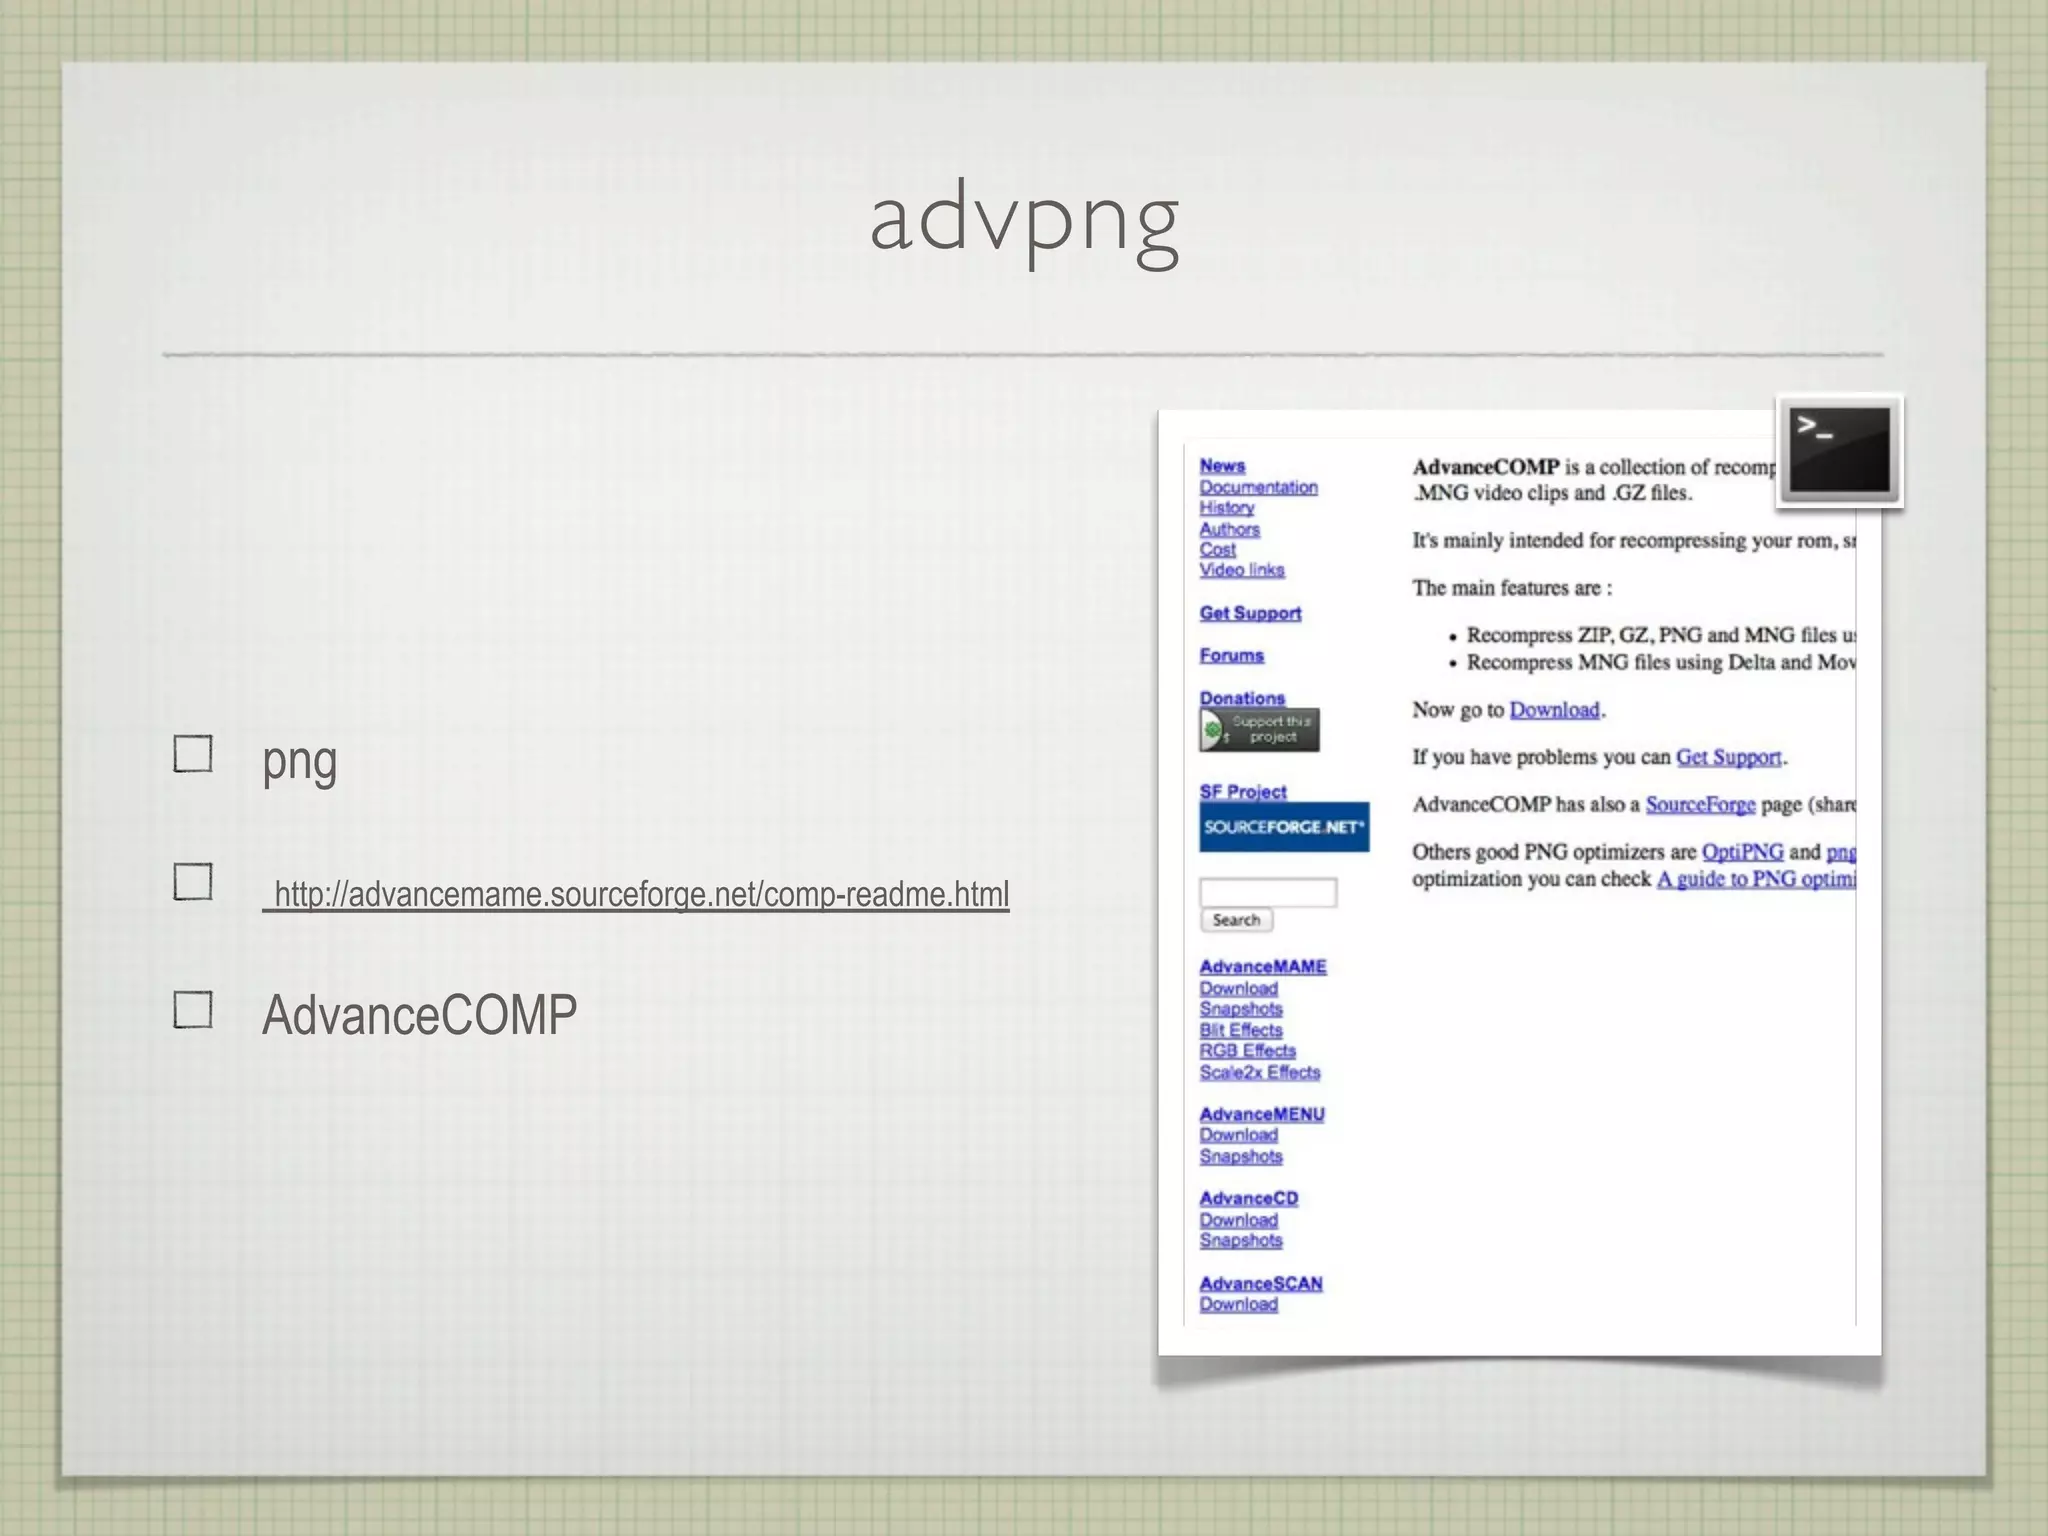Click the Support this project badge
This screenshot has height=1536, width=2048.
[x=1259, y=730]
